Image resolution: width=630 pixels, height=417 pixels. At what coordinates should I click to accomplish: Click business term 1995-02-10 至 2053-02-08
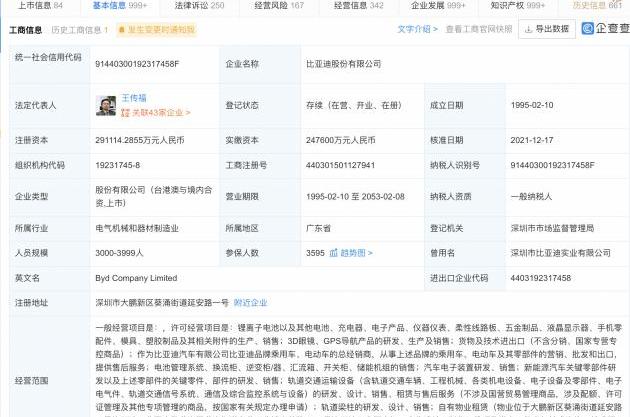click(355, 197)
